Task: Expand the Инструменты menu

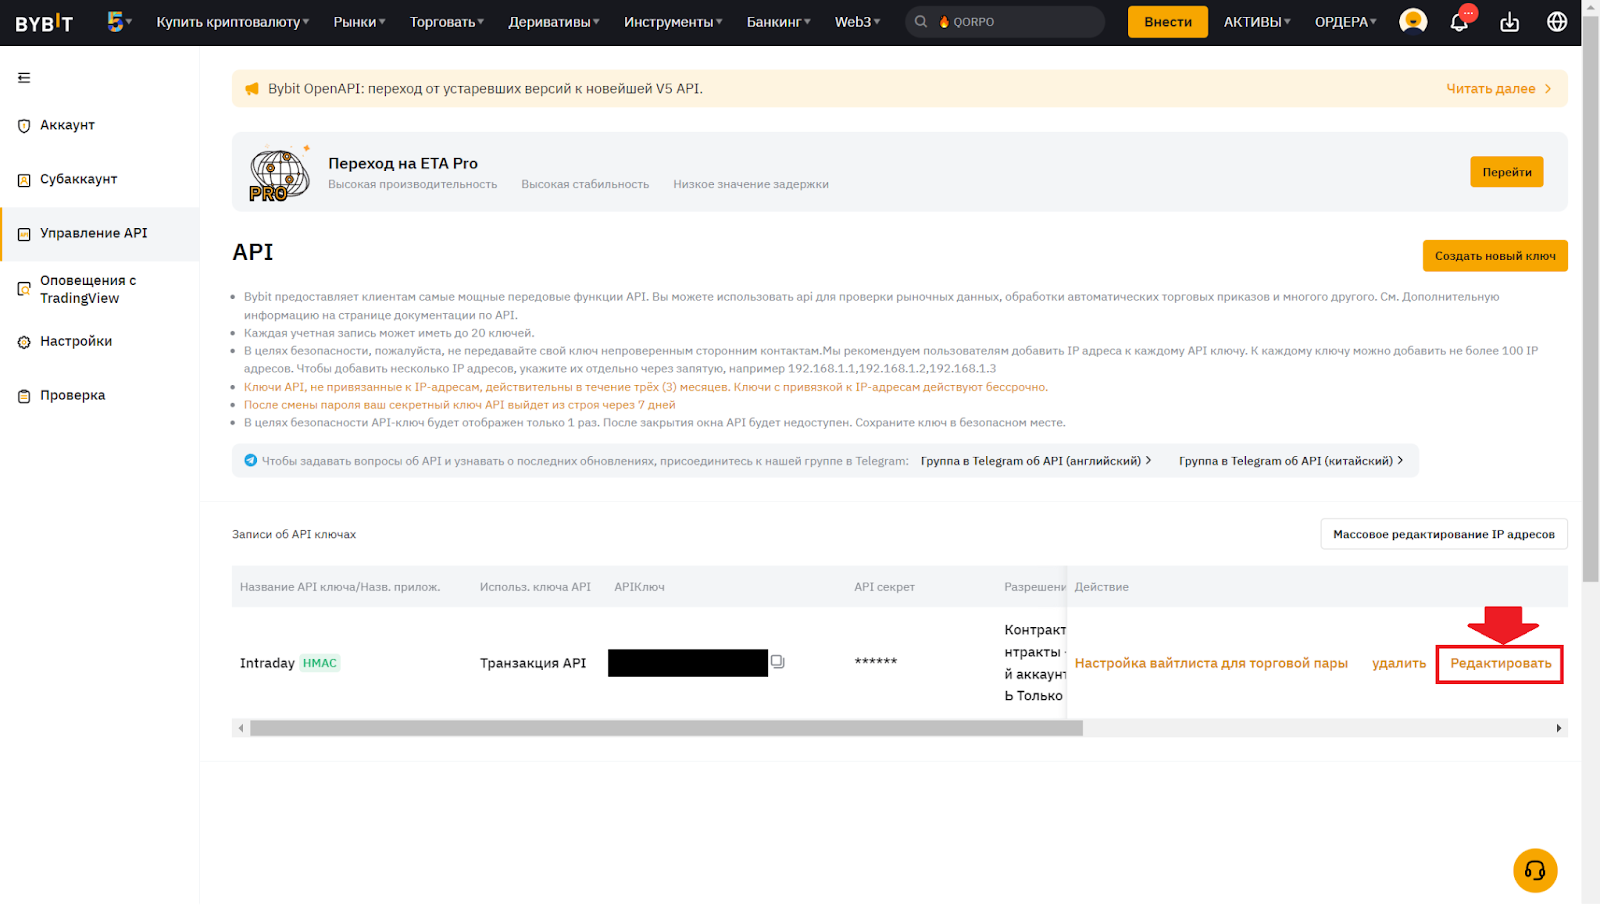Action: [673, 22]
